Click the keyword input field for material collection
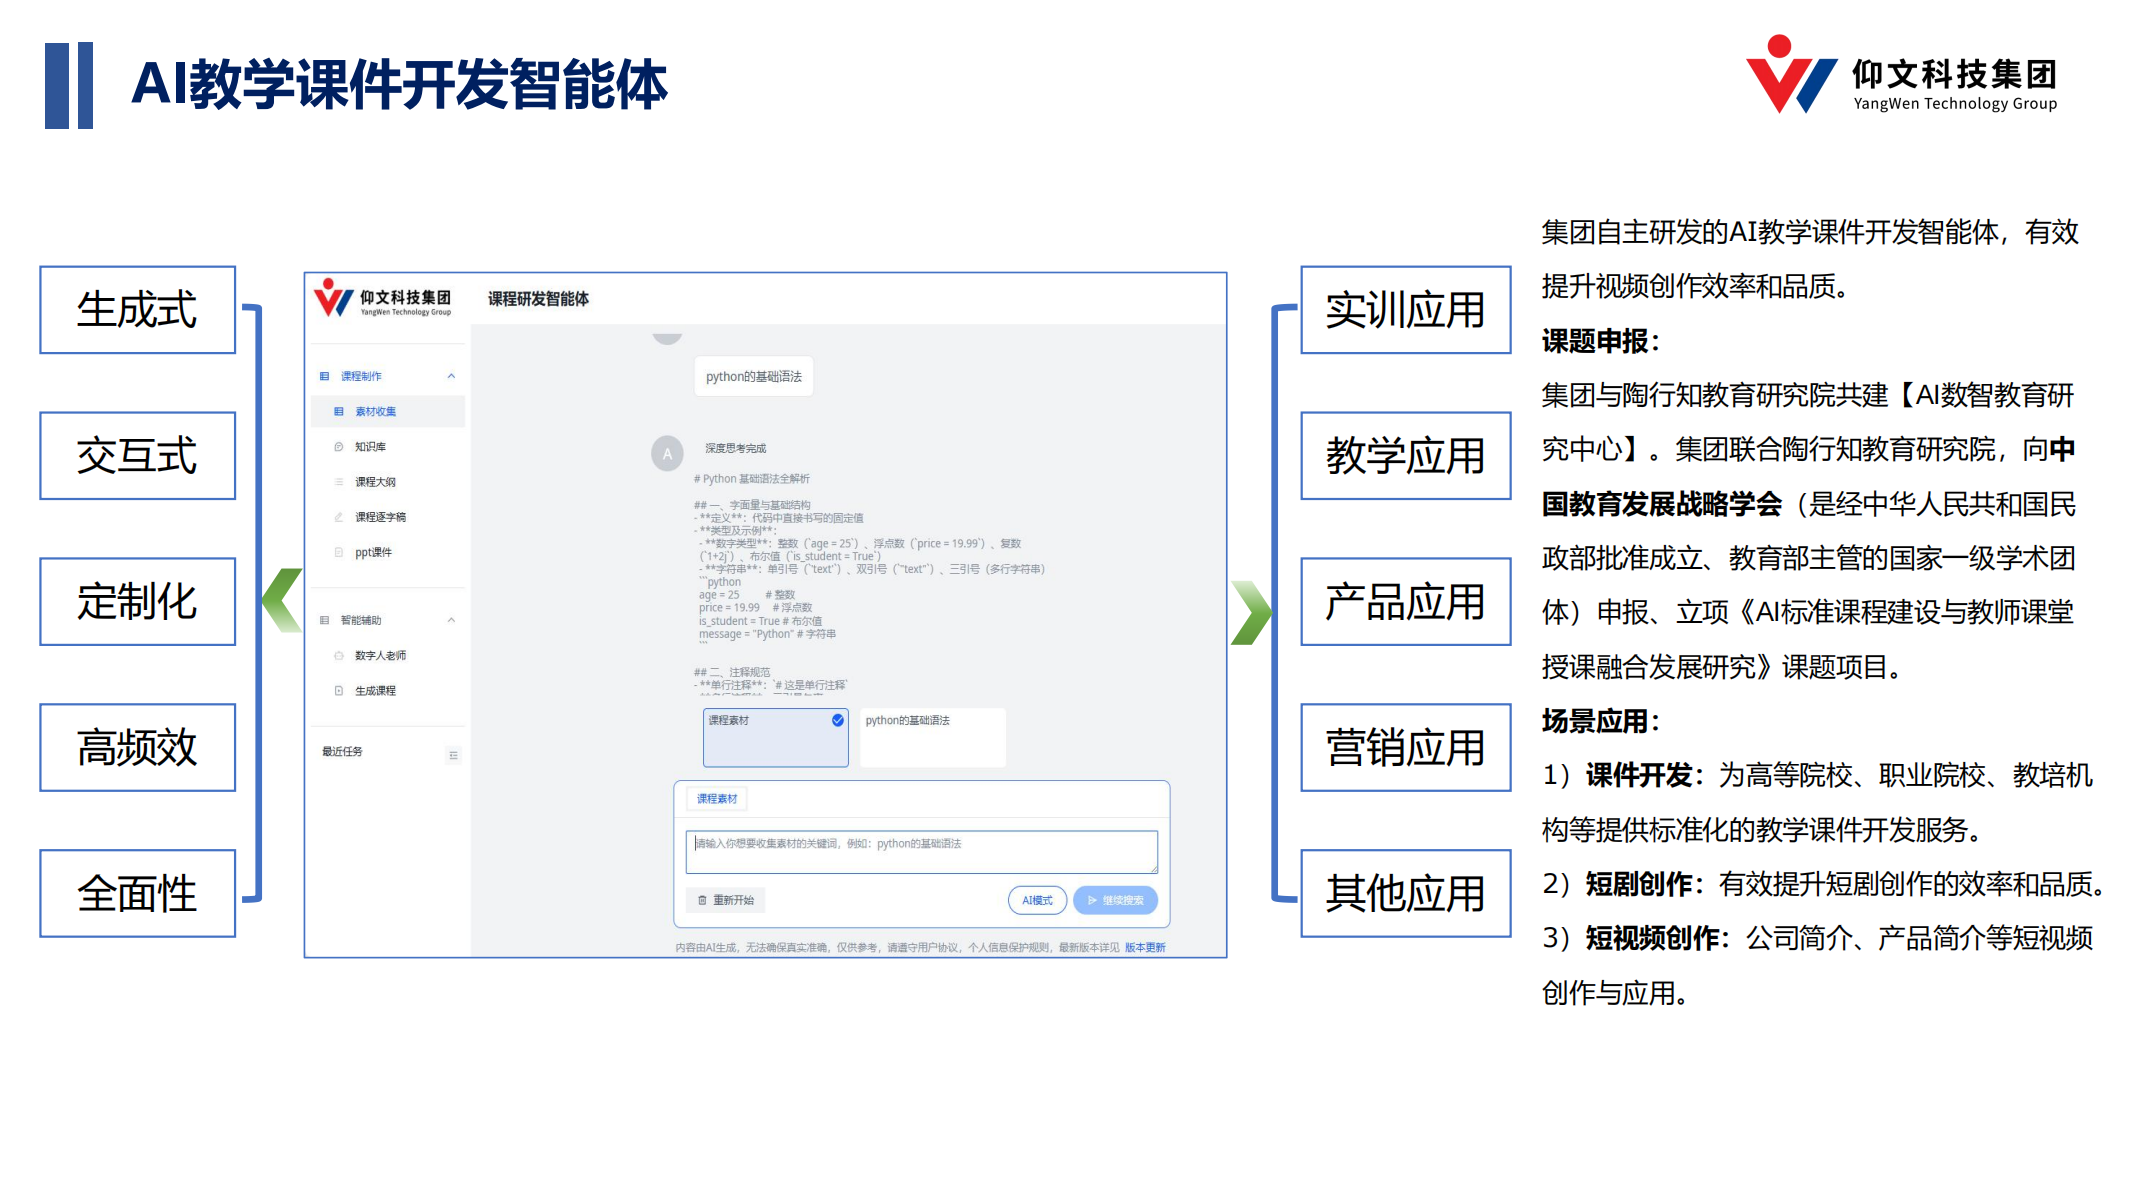Image resolution: width=2133 pixels, height=1200 pixels. [x=914, y=850]
